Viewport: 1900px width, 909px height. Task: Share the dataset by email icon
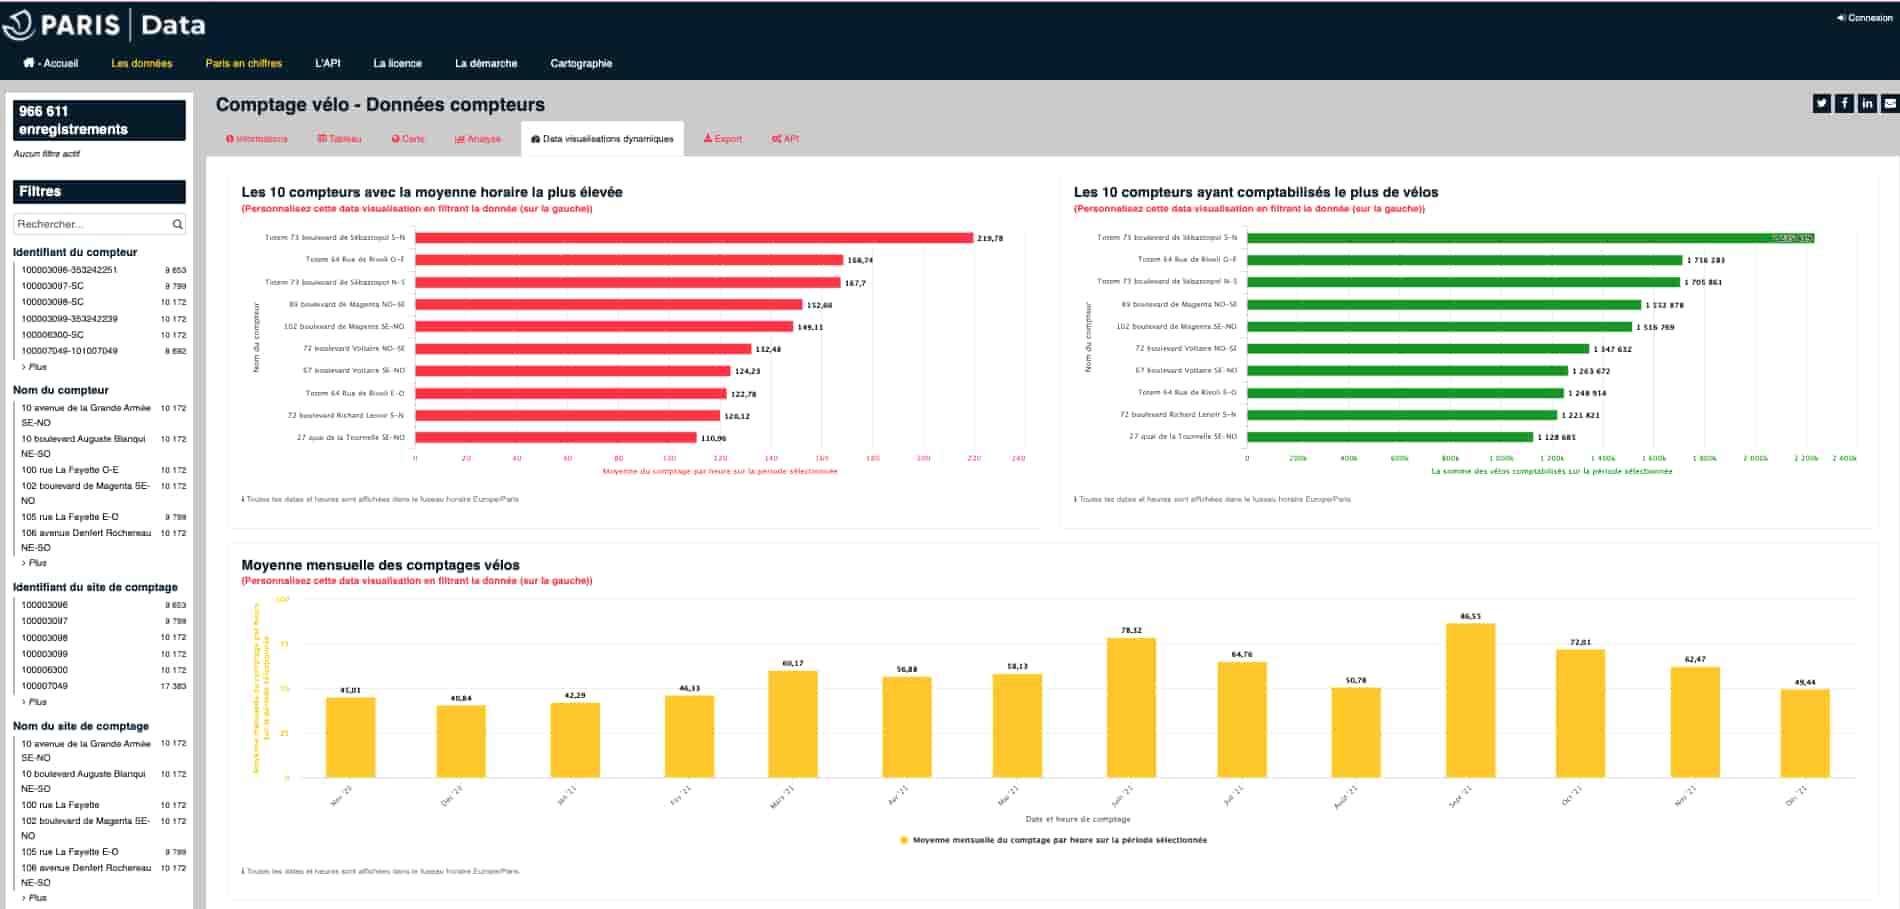click(1889, 103)
